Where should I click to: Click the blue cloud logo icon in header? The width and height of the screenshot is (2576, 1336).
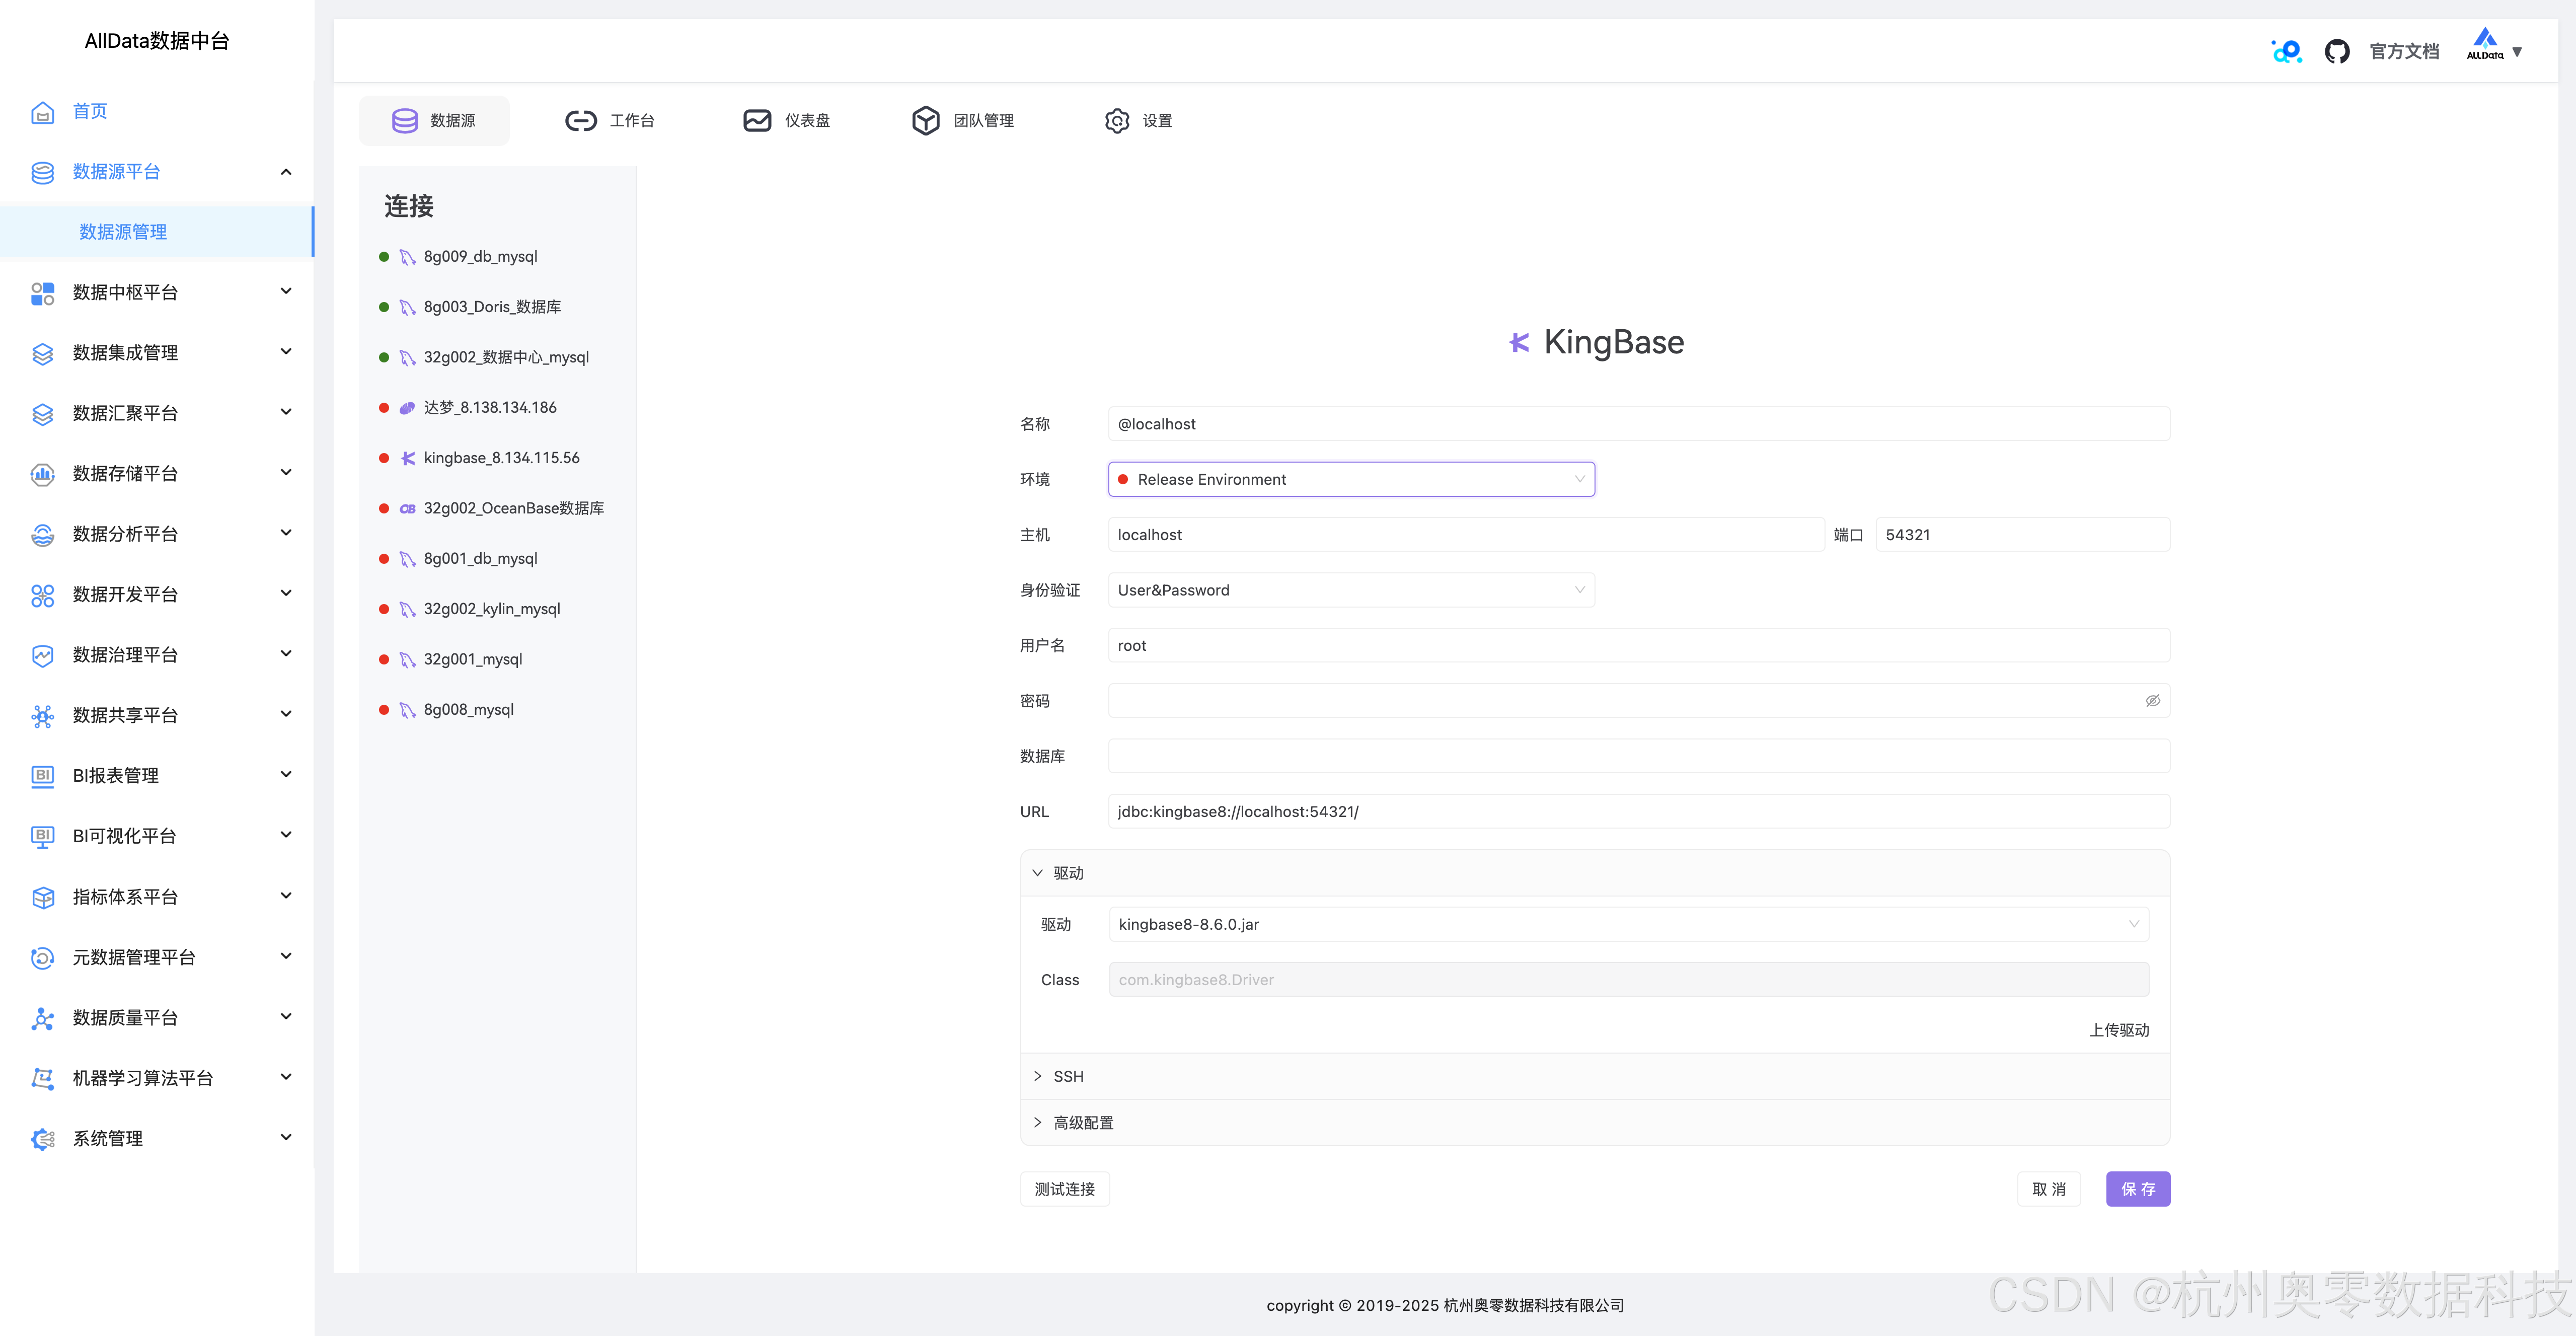2286,51
